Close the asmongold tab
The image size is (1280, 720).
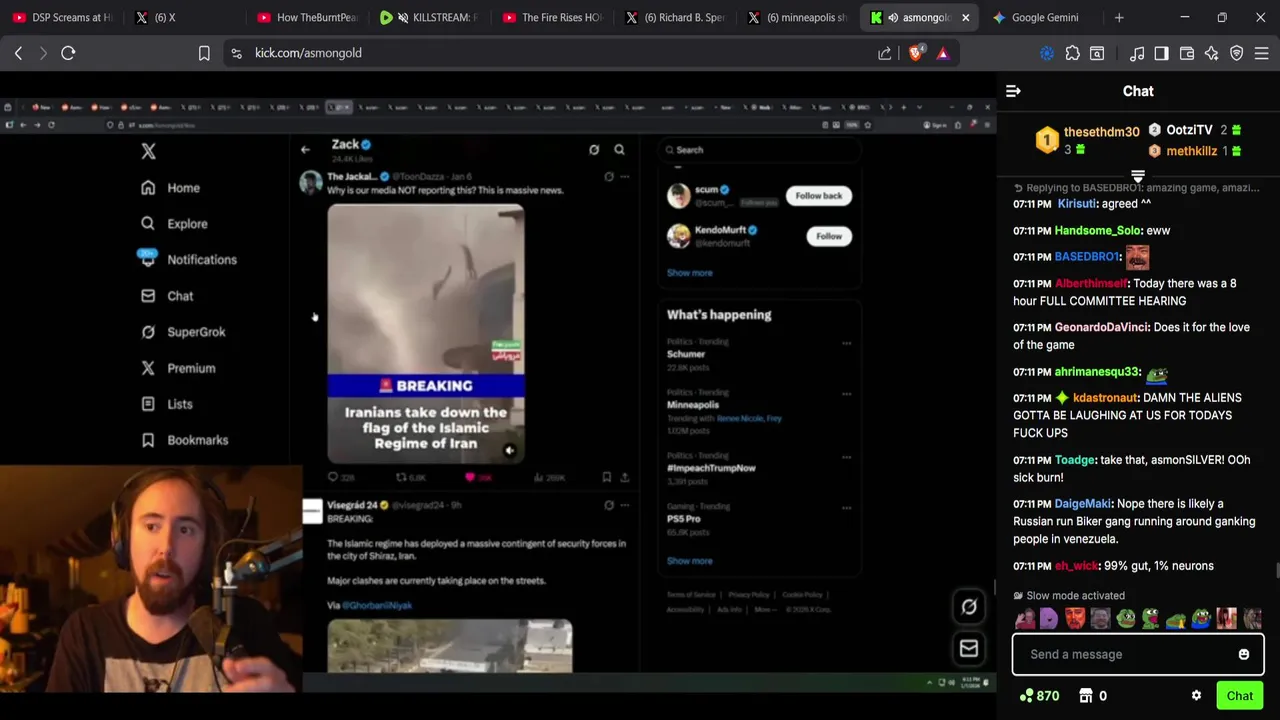[965, 17]
